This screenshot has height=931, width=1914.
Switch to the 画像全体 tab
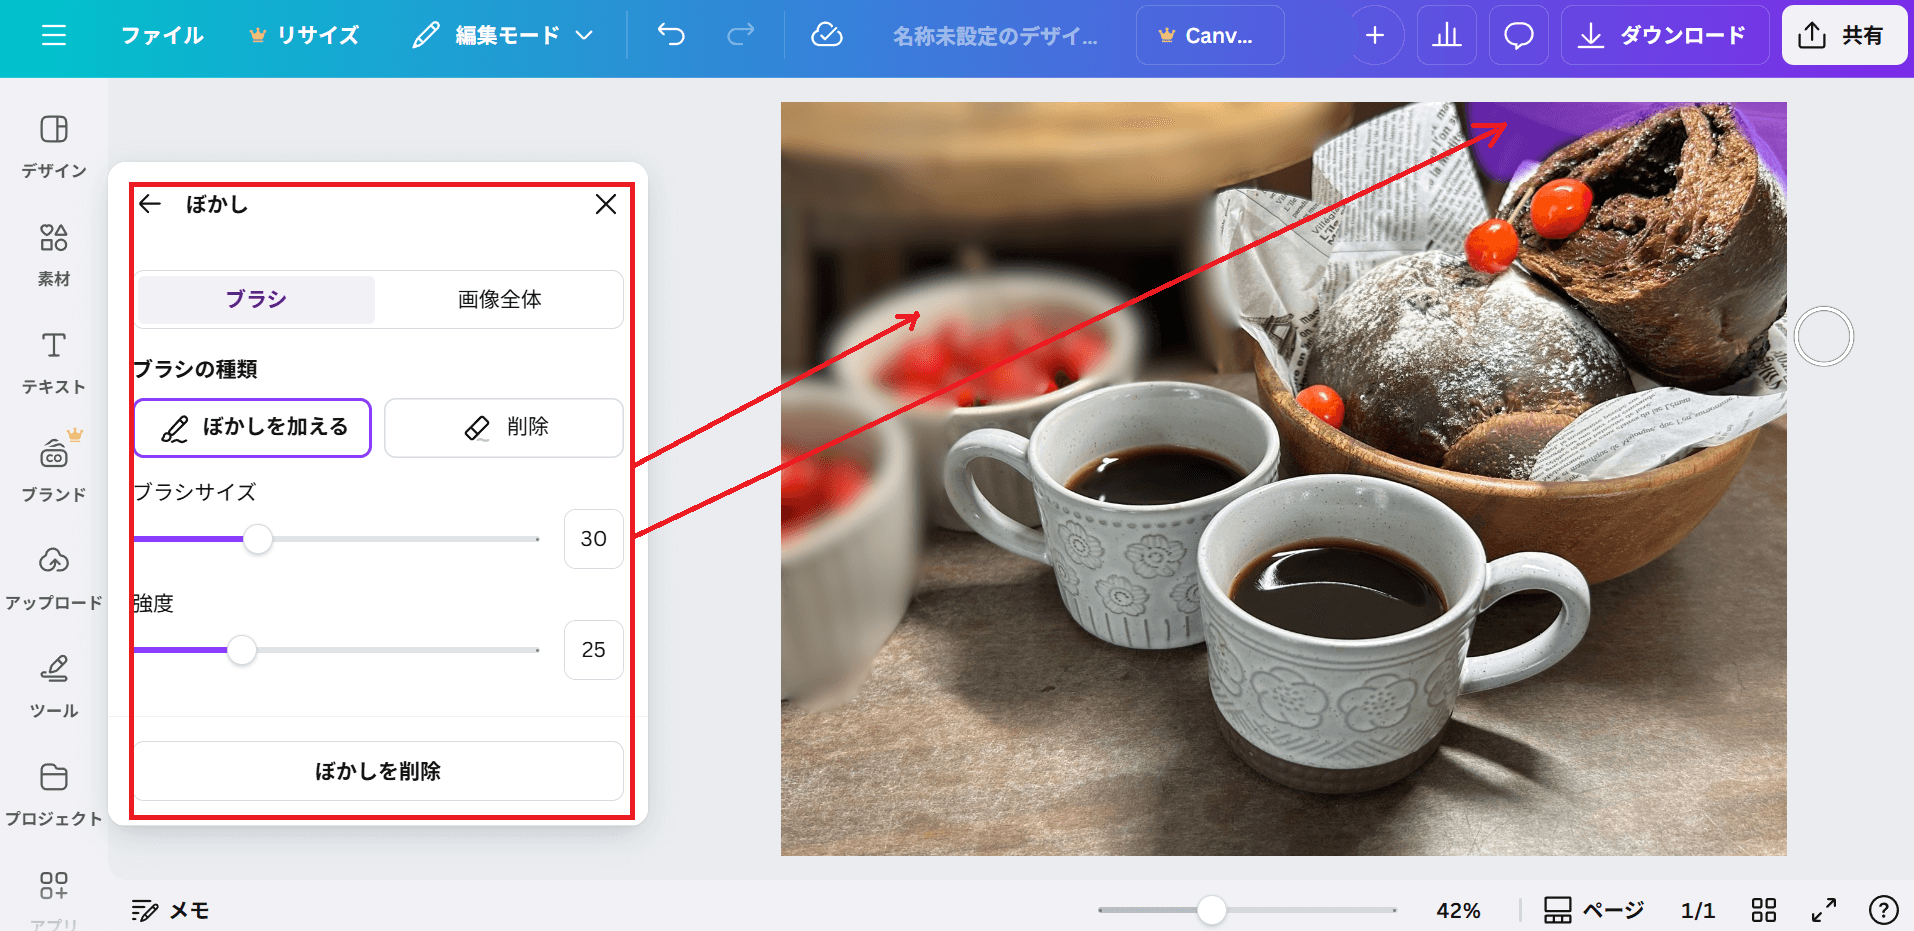[x=499, y=299]
